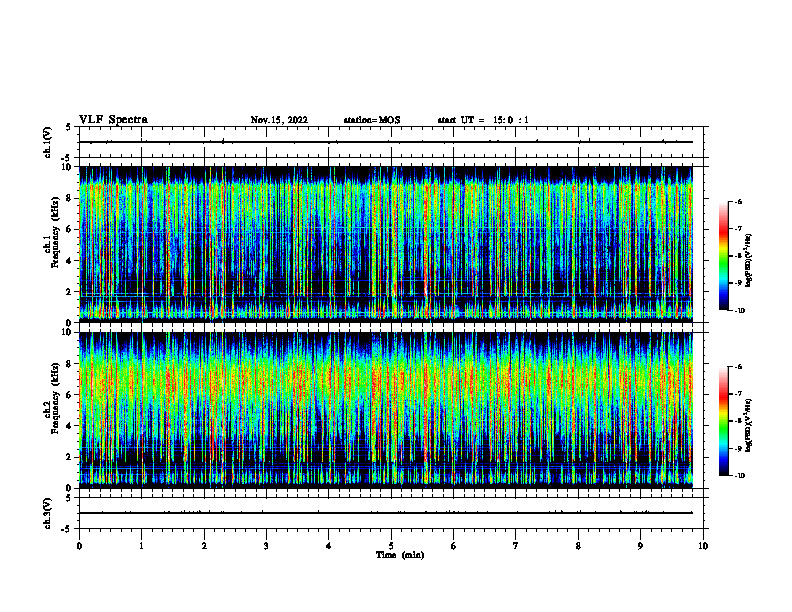This screenshot has width=792, height=612.
Task: Click the ch.1 colorbar 'log(PSD)' units label
Action: pyautogui.click(x=749, y=261)
